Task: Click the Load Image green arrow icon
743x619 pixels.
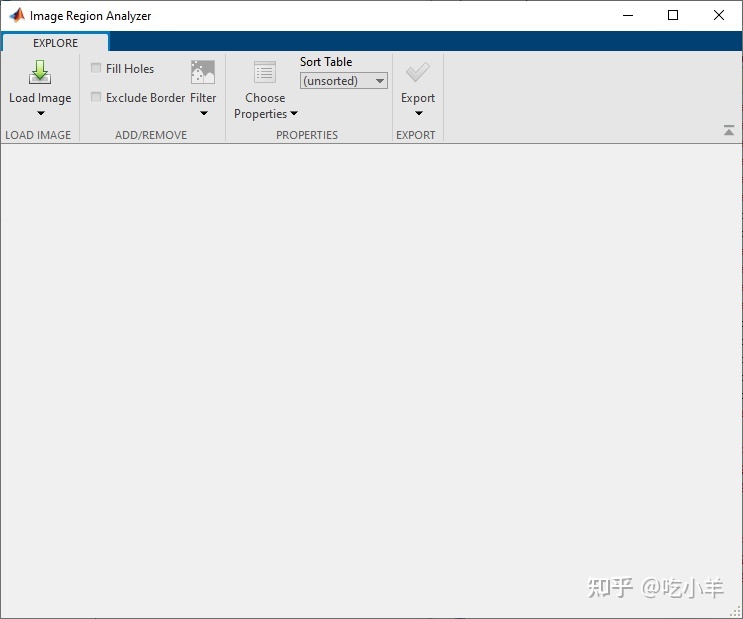Action: 40,73
